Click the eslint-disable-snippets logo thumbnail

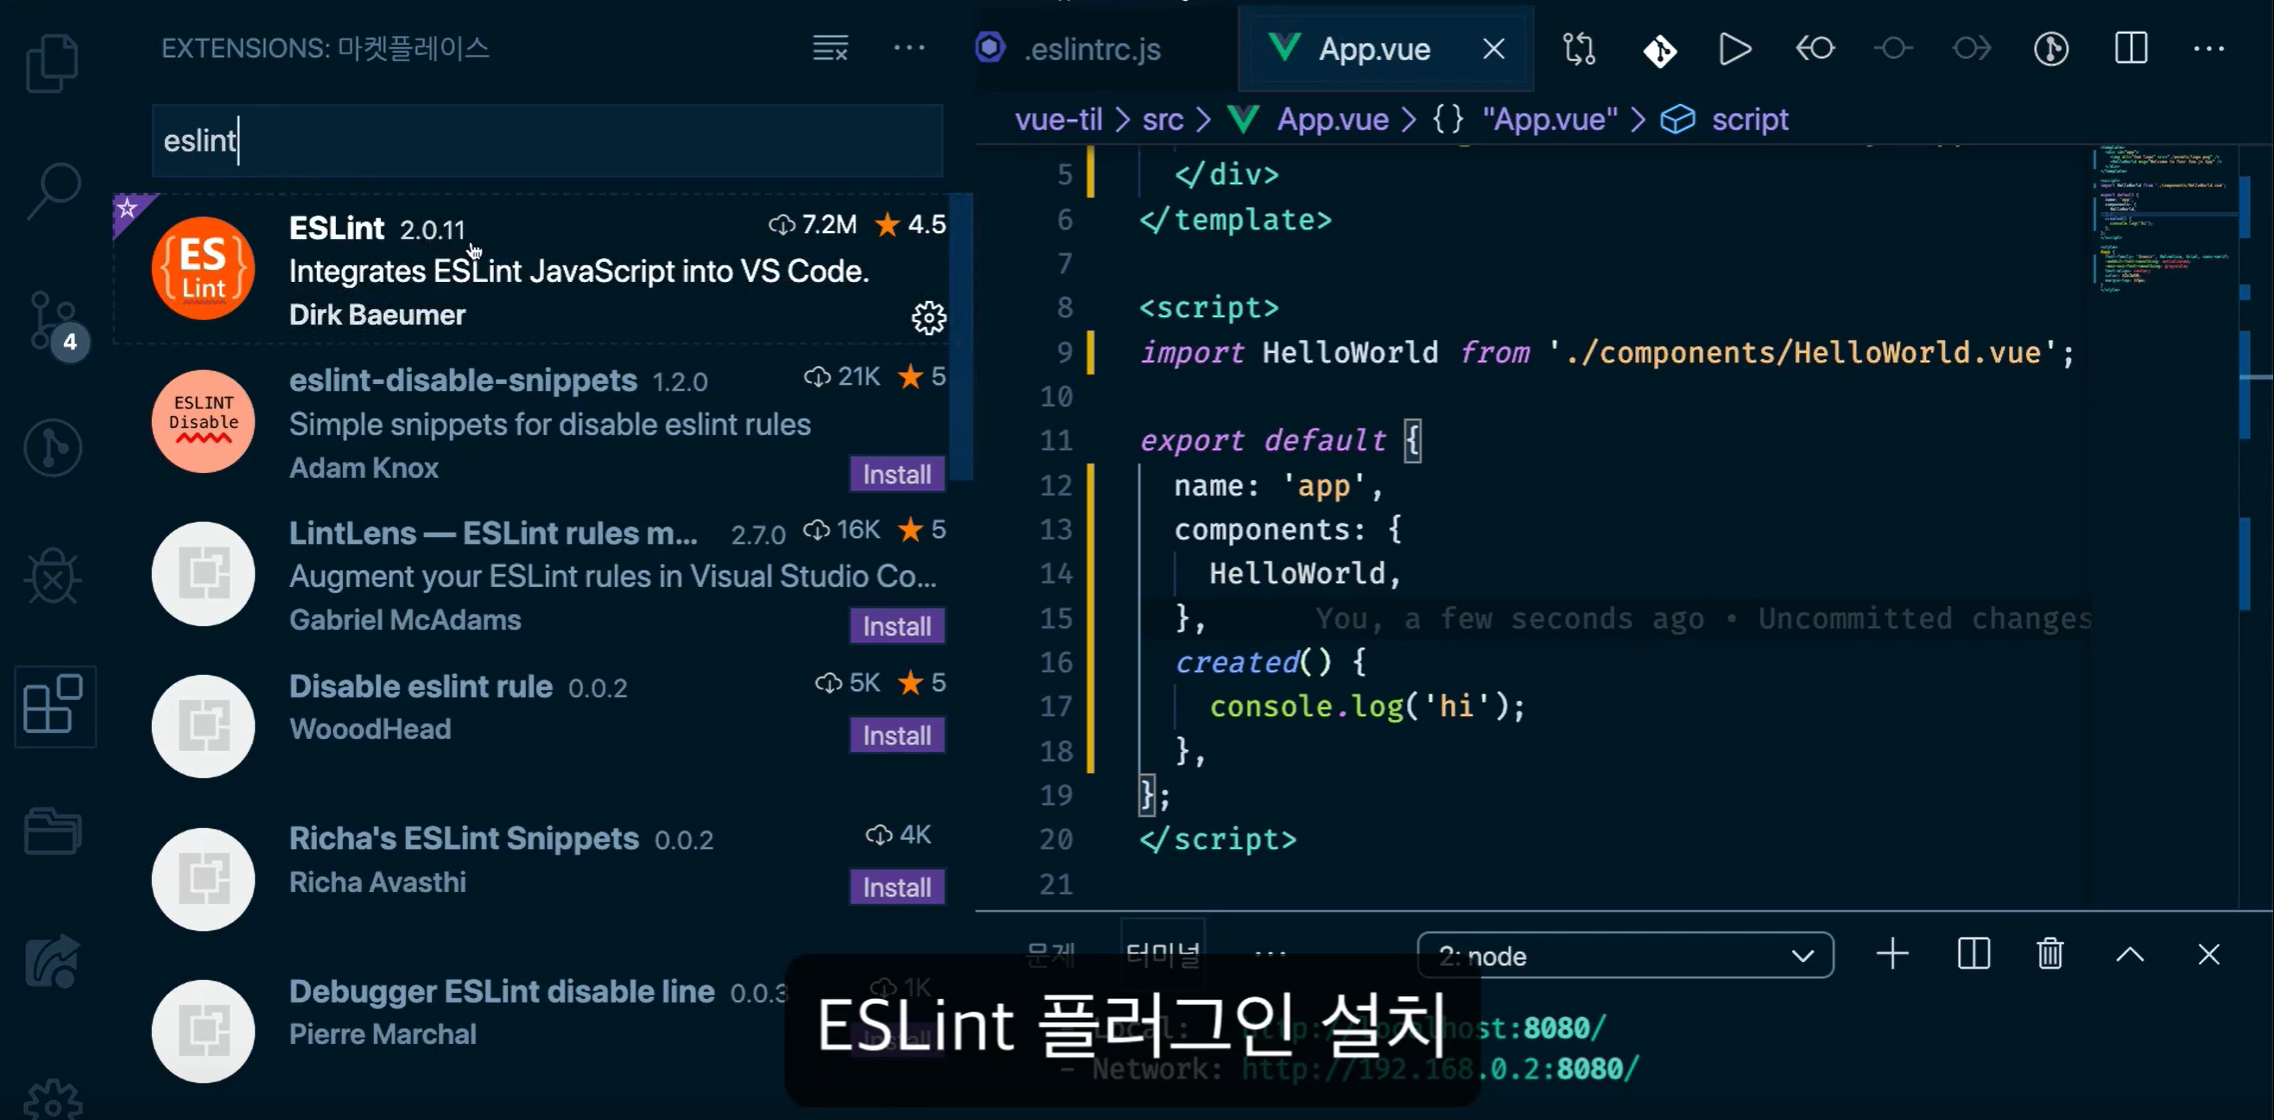tap(203, 421)
